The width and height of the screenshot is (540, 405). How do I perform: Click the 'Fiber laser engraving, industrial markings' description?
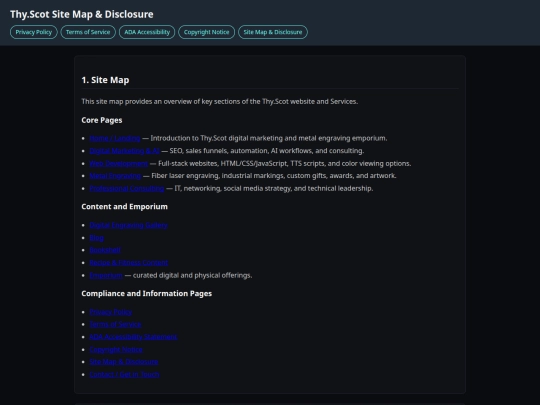[x=274, y=176]
